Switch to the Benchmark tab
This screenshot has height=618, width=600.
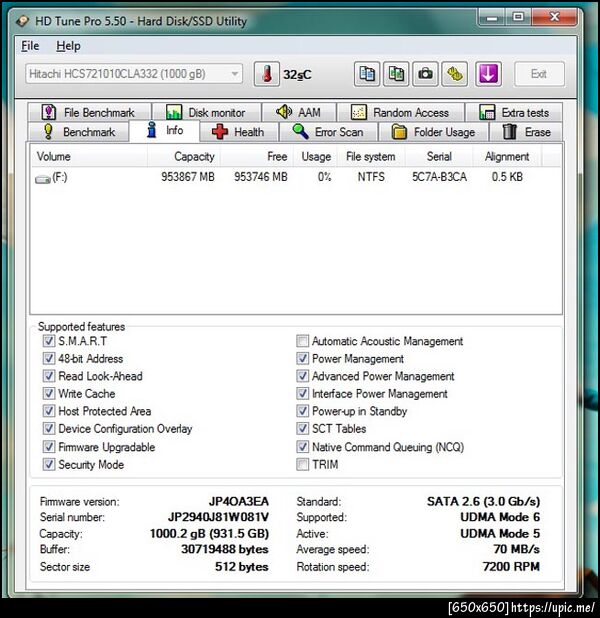tap(78, 132)
